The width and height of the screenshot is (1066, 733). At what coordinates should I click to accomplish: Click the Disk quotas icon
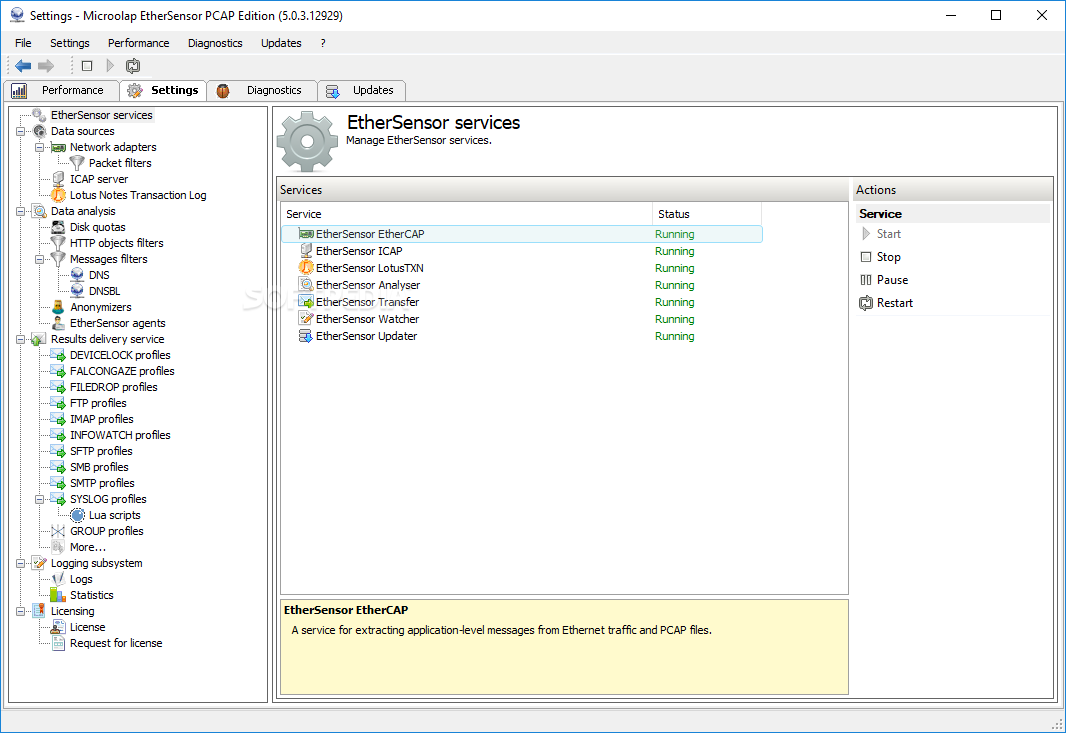(x=58, y=227)
